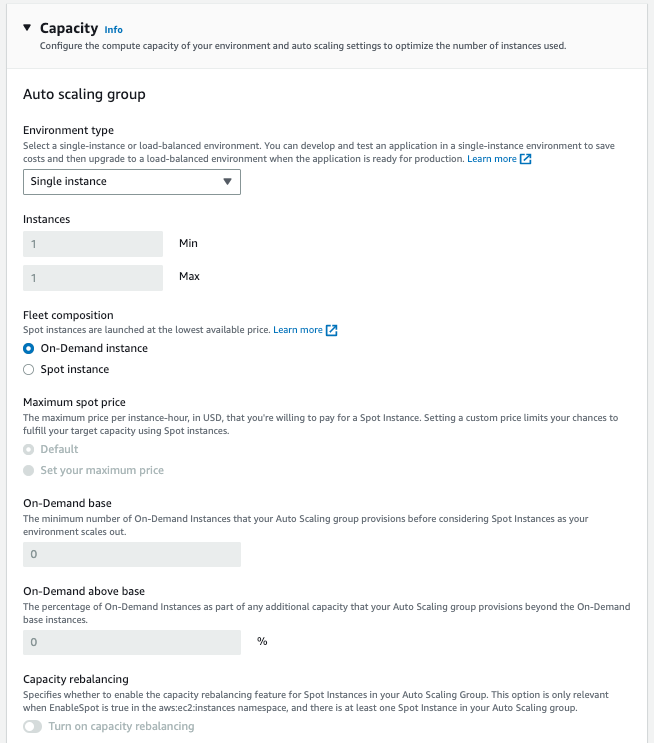Click the On-Demand above base percentage field
The image size is (654, 743).
131,642
